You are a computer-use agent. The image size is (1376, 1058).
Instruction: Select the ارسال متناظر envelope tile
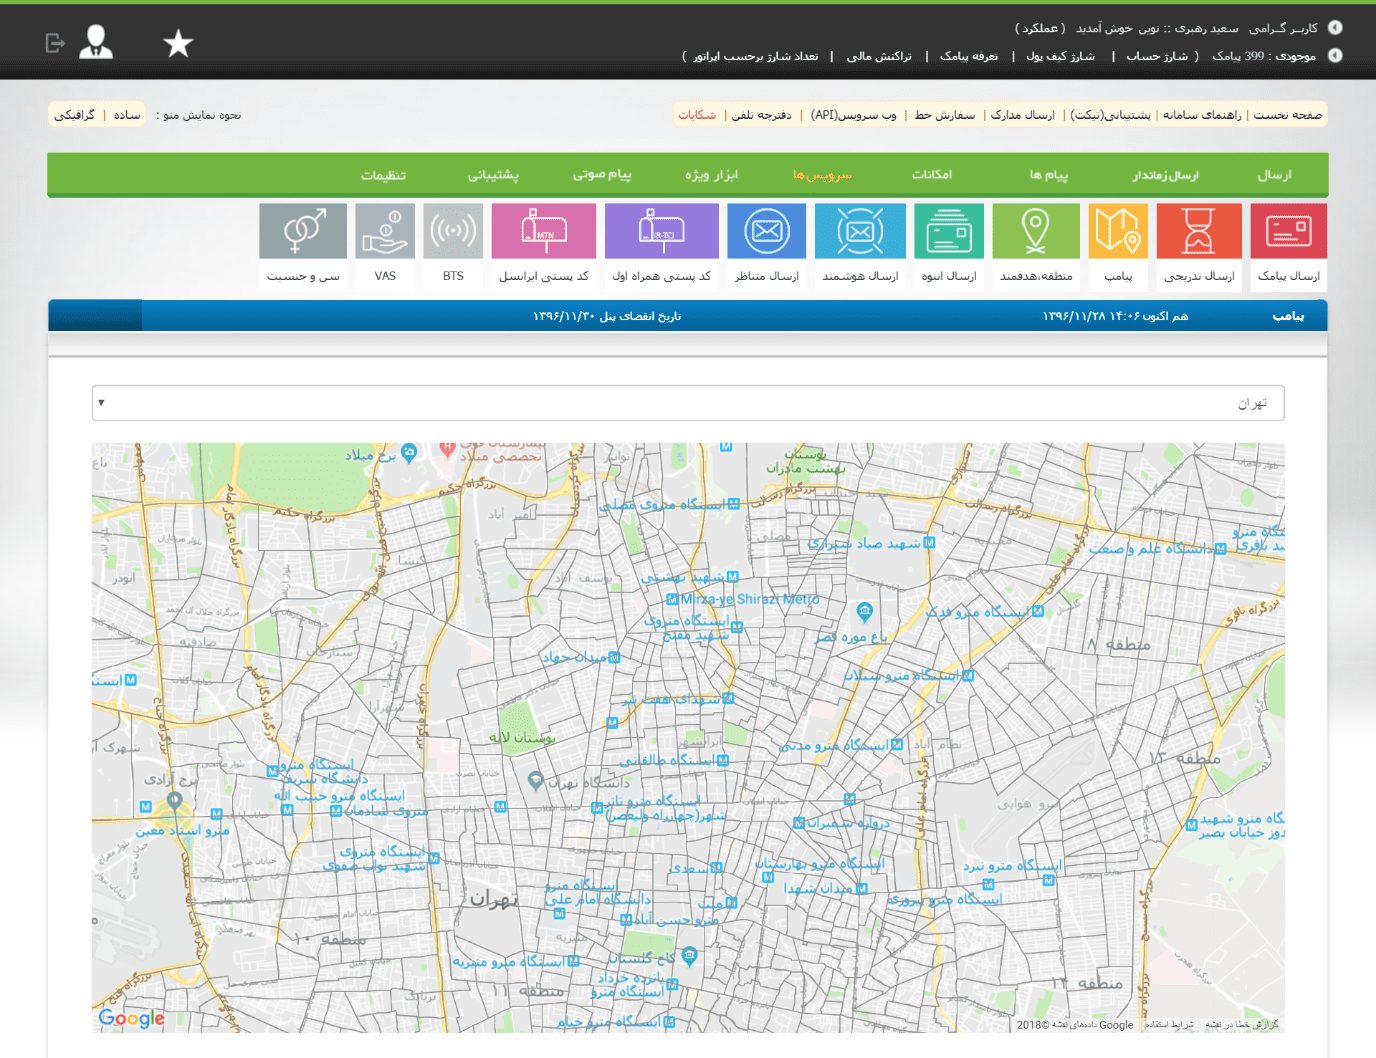767,246
